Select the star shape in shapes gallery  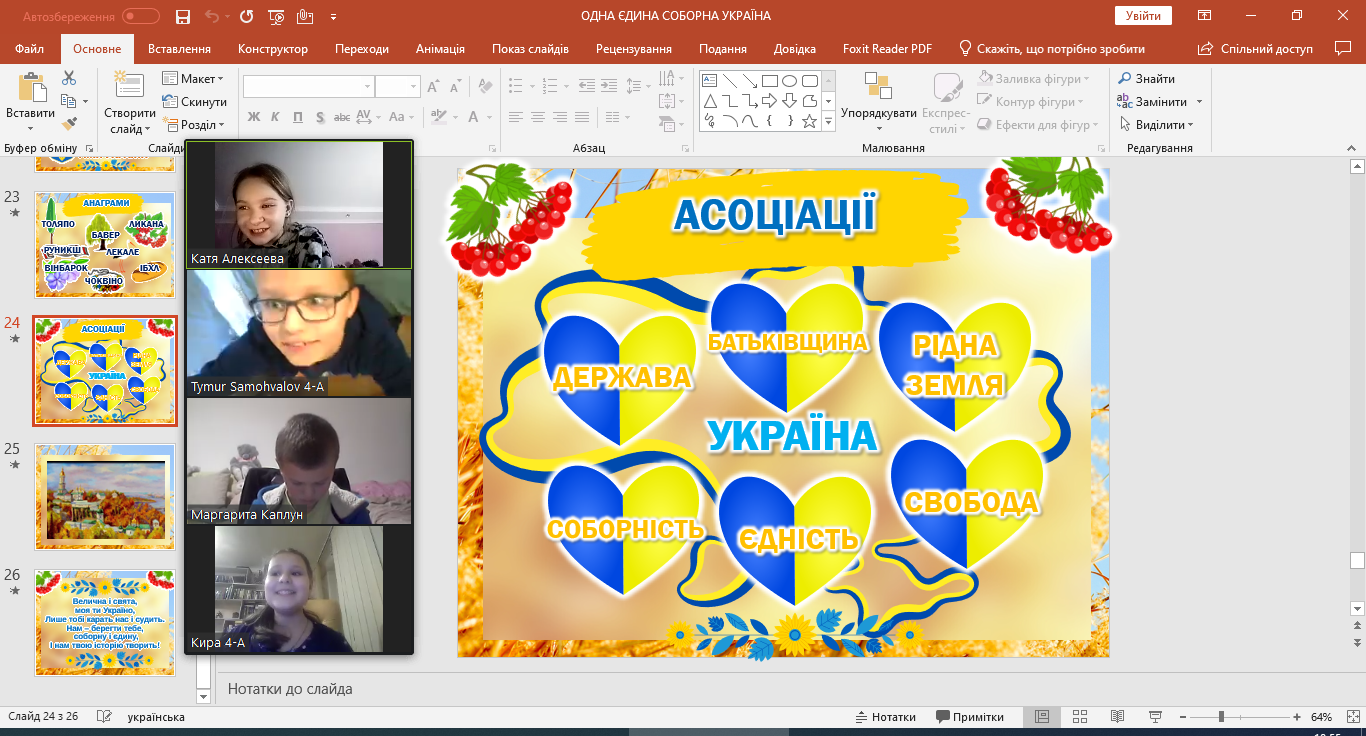tap(809, 121)
